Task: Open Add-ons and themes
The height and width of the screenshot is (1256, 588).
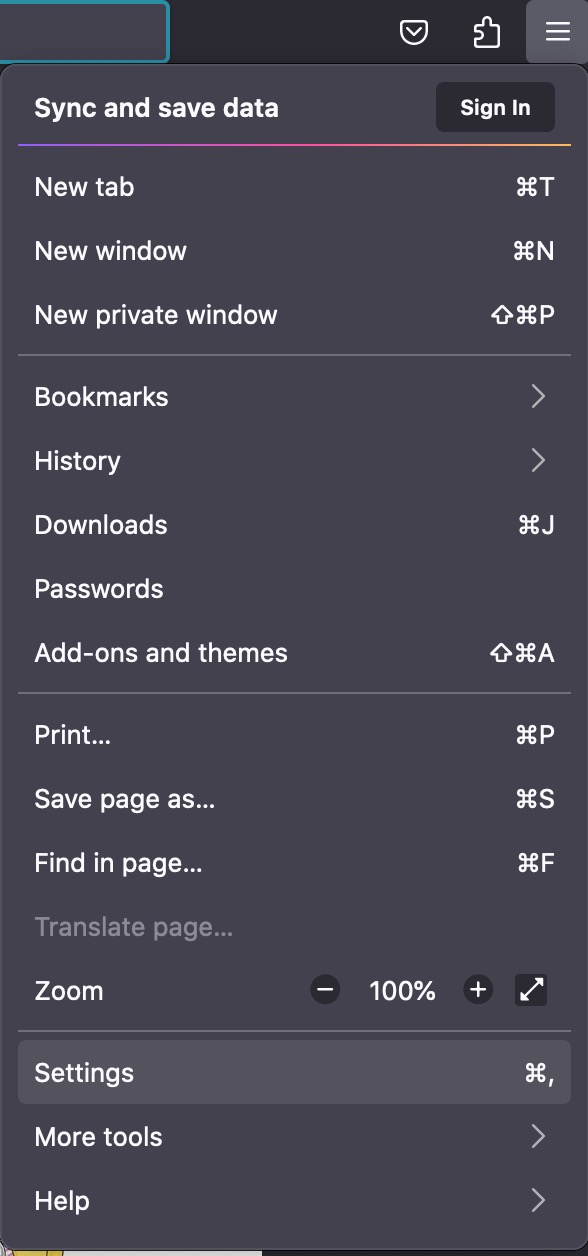Action: tap(294, 653)
